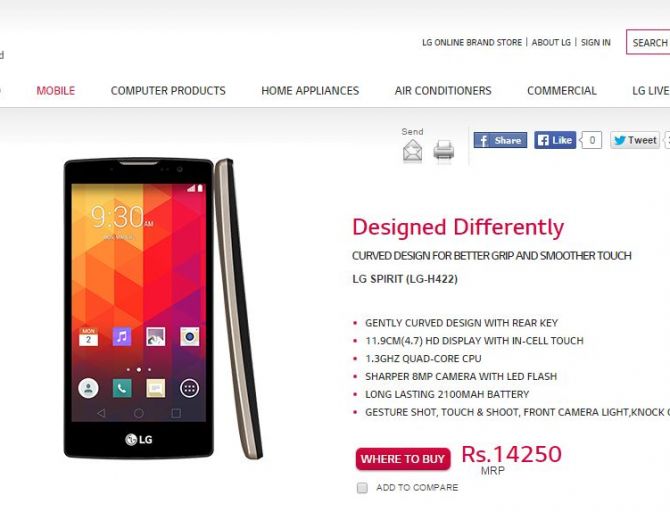Share the page via Facebook Share button

[500, 140]
